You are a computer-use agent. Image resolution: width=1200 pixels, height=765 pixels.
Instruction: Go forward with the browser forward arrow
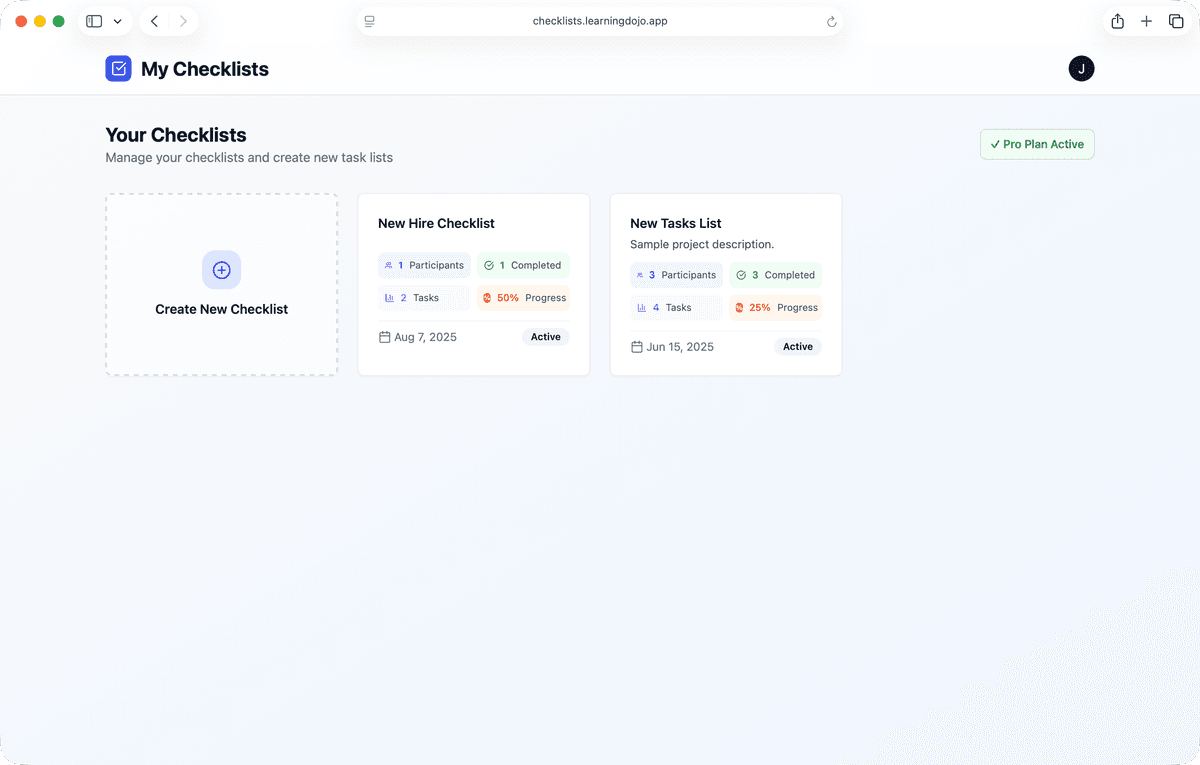(x=183, y=21)
